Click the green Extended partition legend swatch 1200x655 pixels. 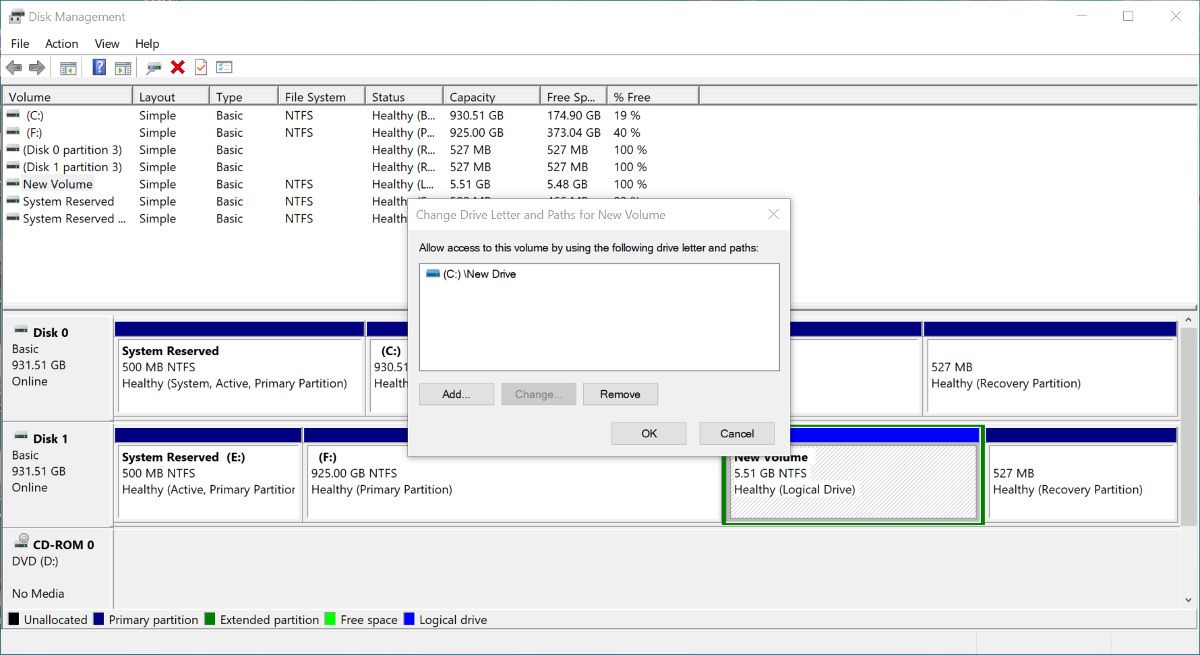(210, 620)
